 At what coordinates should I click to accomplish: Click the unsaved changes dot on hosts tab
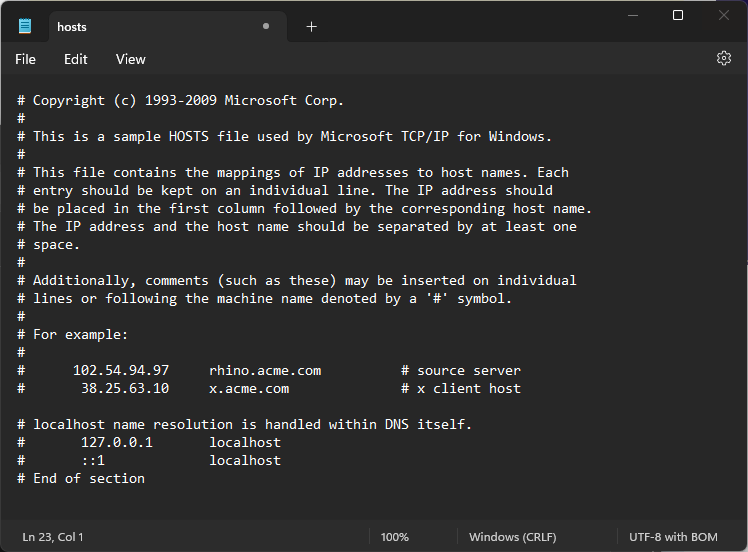(x=266, y=26)
